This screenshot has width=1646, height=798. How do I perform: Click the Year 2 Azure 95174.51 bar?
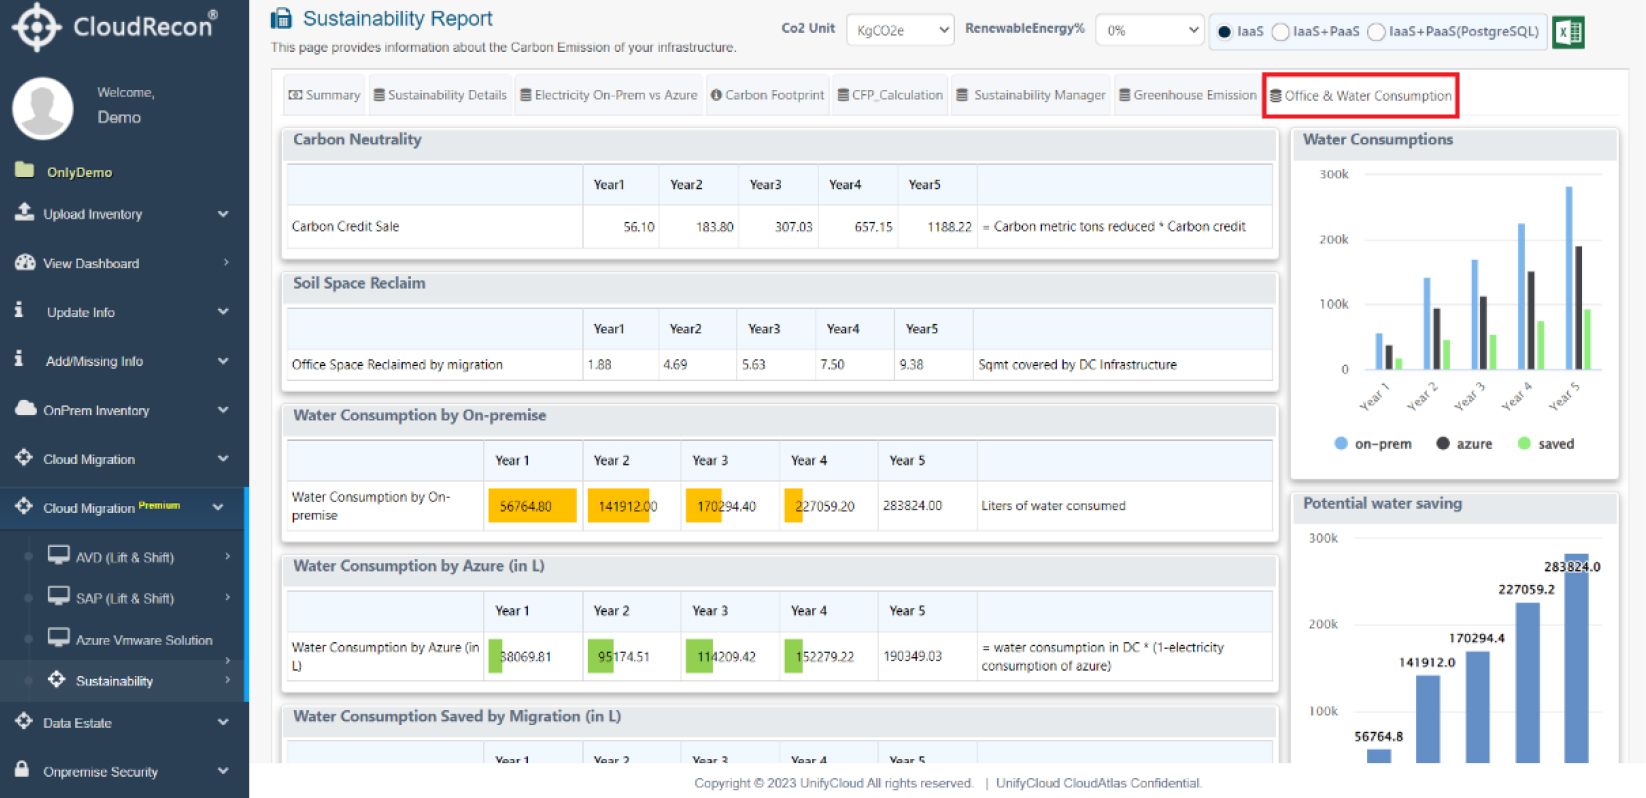coord(601,656)
